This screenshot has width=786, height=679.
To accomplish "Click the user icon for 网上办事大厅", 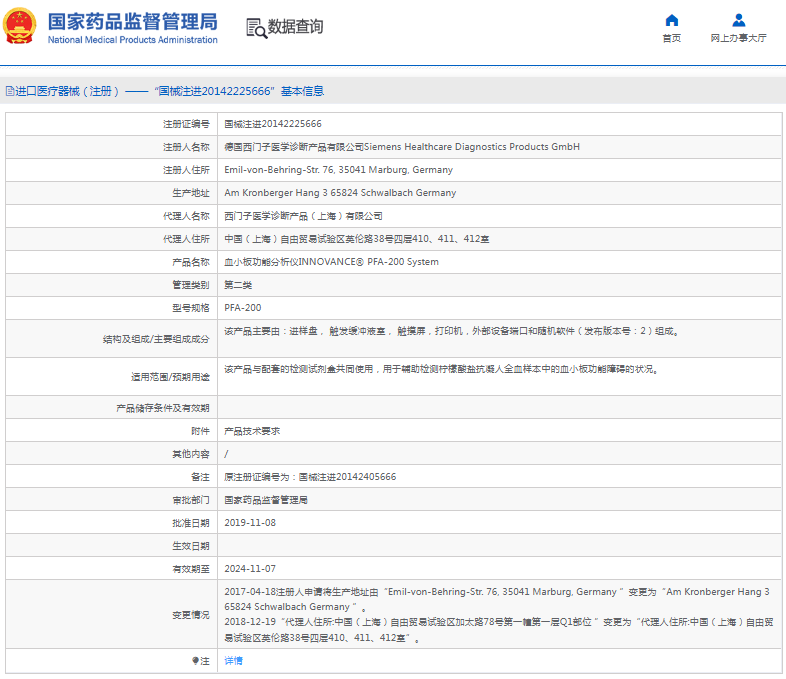I will click(x=738, y=20).
